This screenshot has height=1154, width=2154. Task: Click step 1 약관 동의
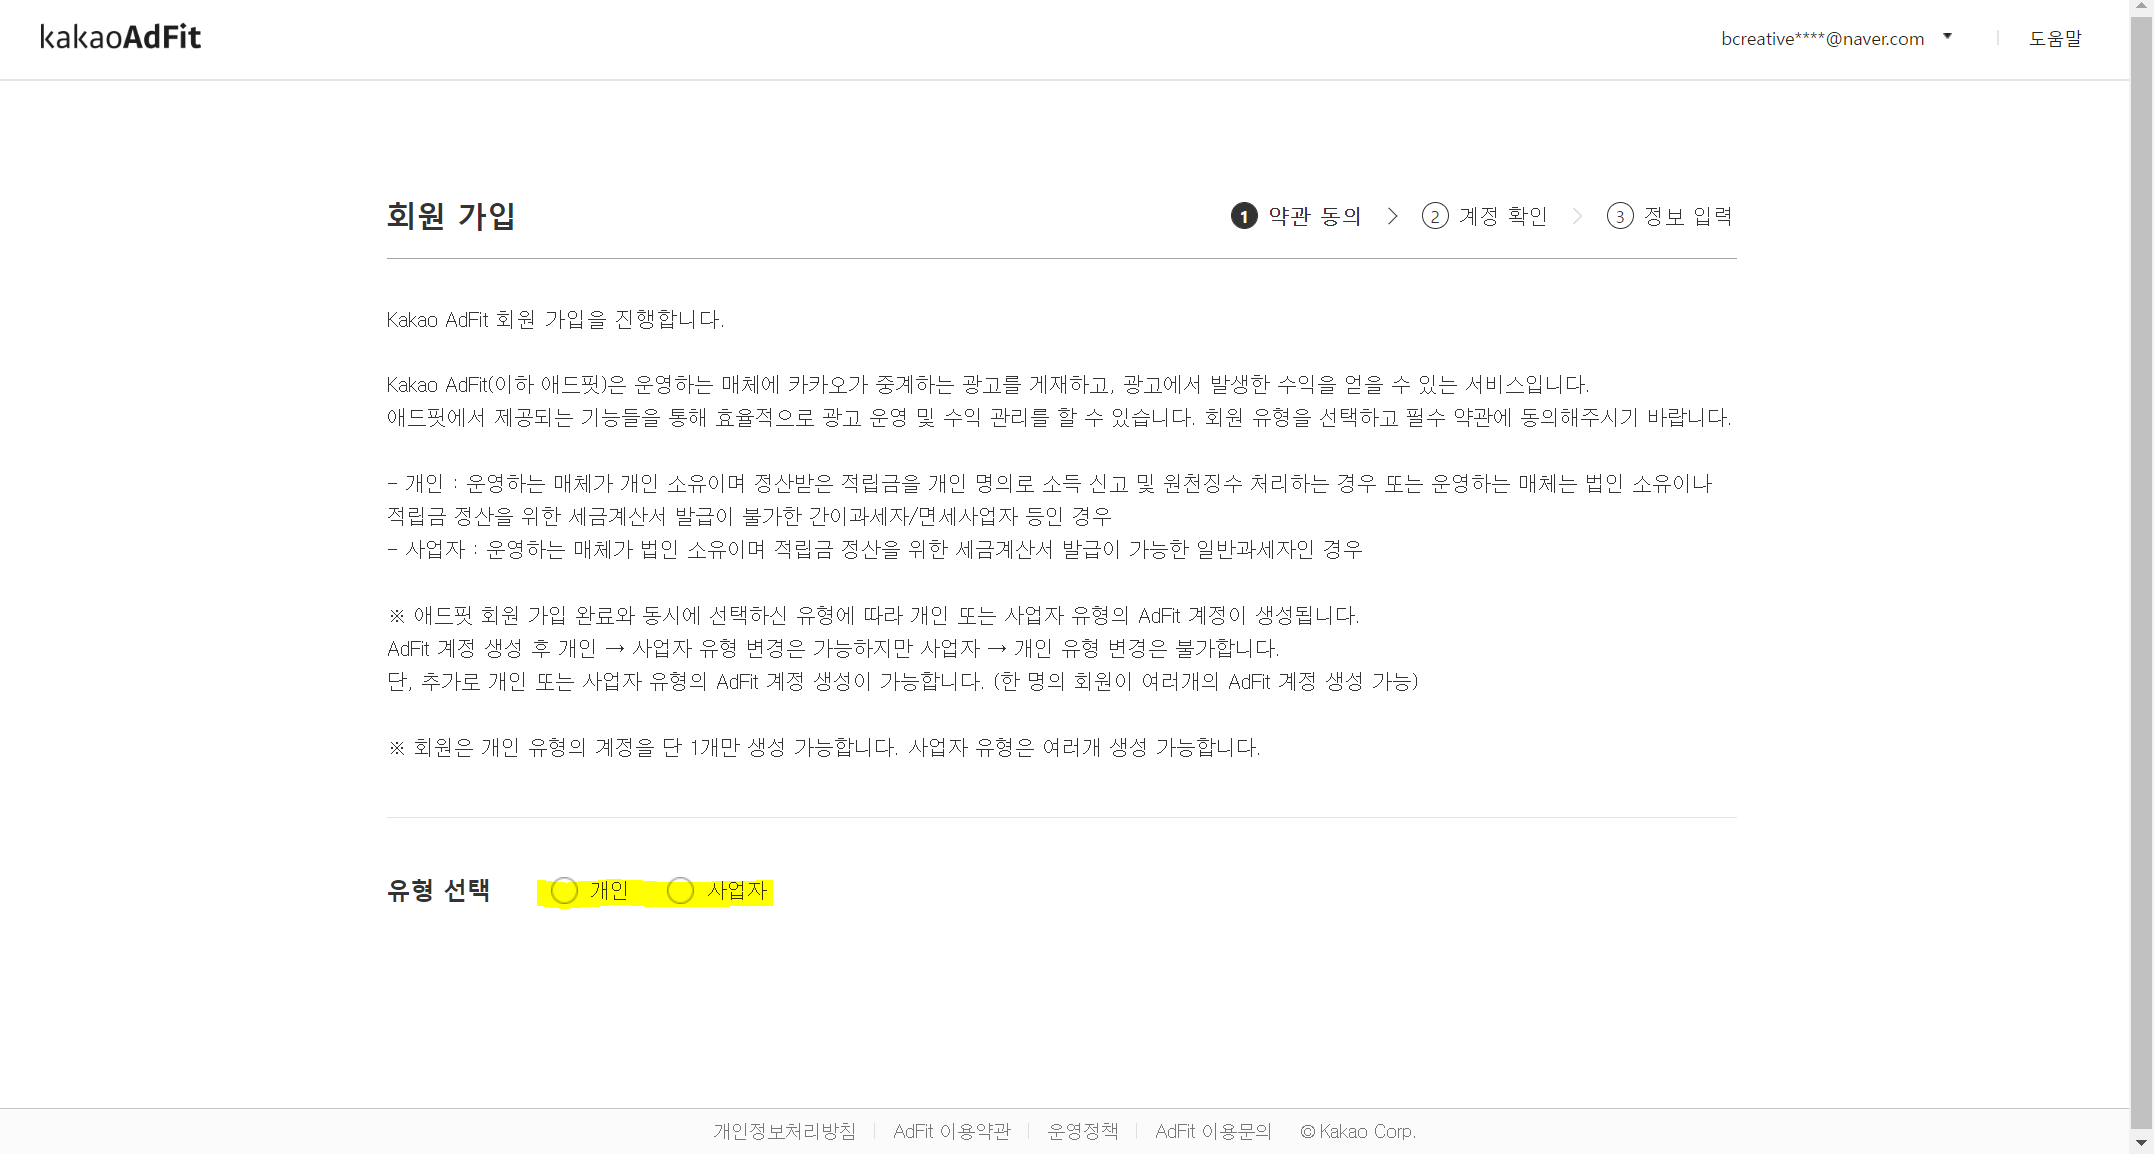point(1296,216)
